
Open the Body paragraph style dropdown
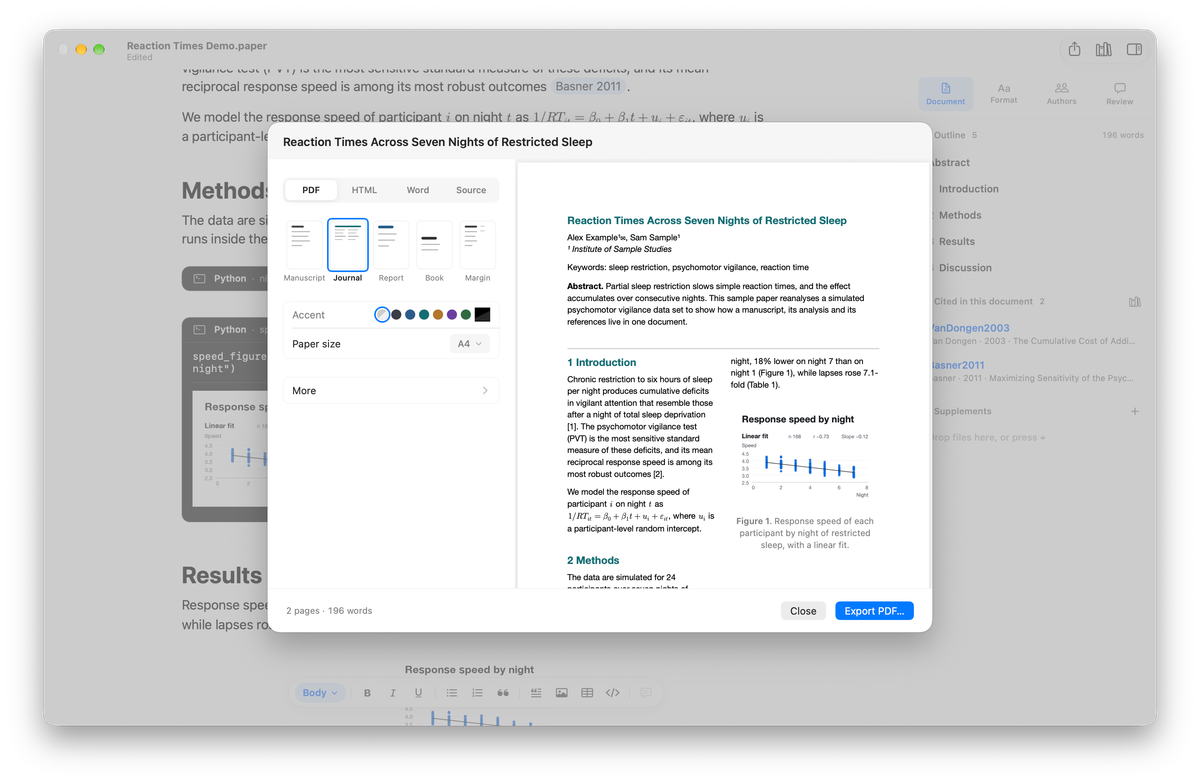pyautogui.click(x=321, y=692)
